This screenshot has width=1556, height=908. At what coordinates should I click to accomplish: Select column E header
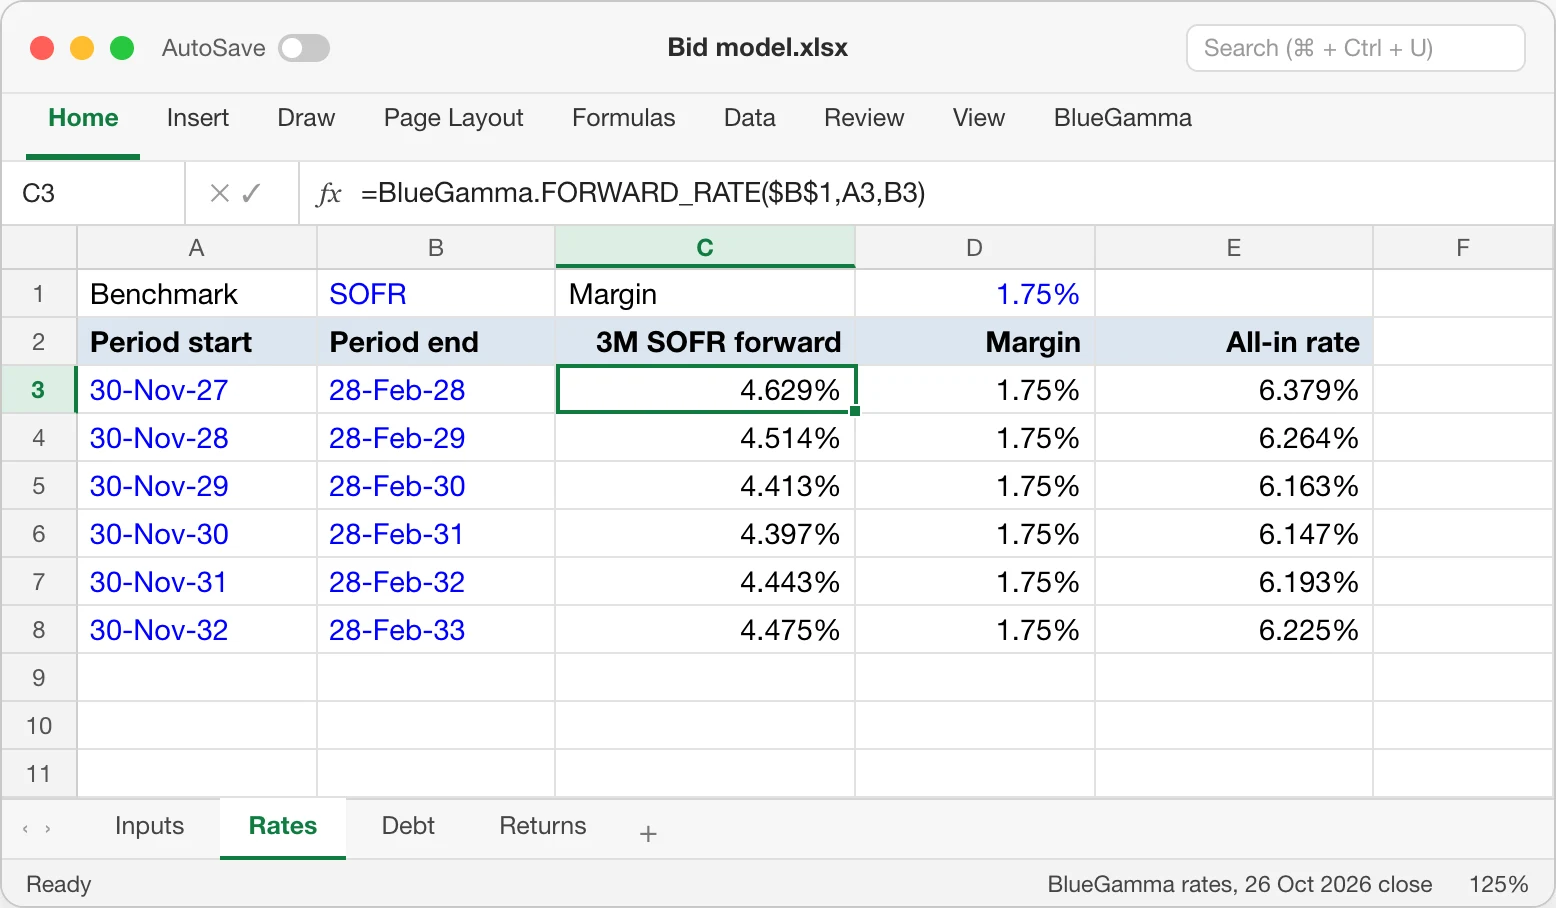pyautogui.click(x=1234, y=248)
